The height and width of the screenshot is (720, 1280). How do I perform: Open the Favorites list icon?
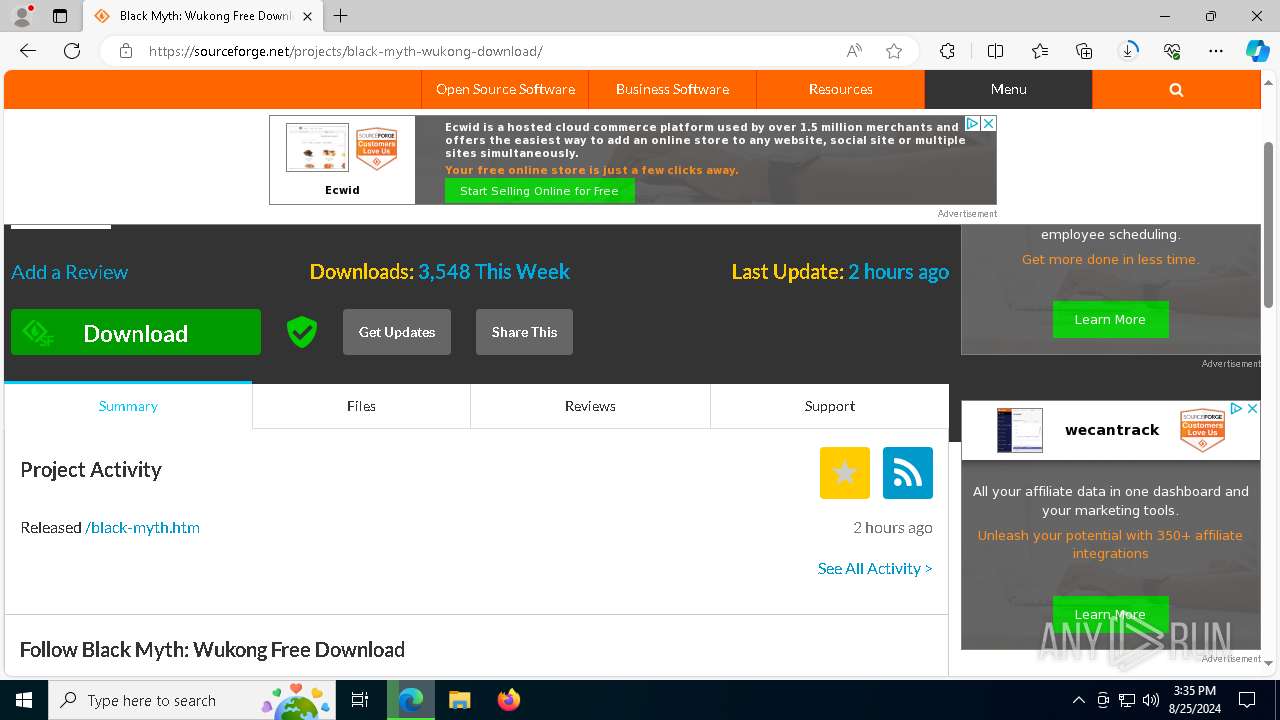1040,51
